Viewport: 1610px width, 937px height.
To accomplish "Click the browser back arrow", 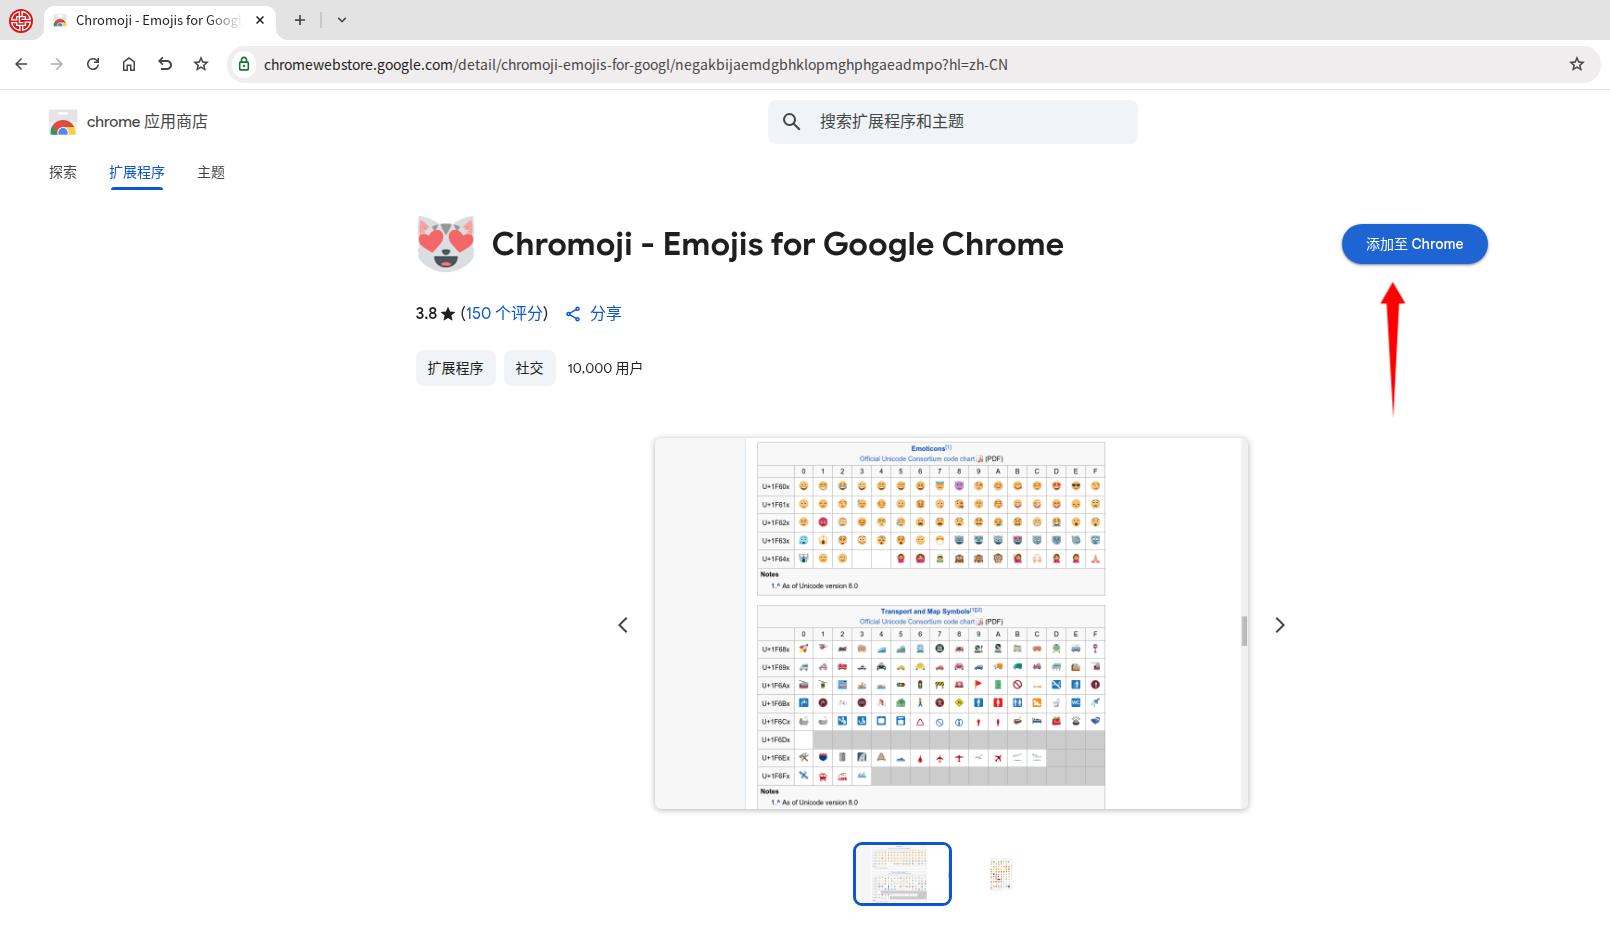I will tap(21, 64).
